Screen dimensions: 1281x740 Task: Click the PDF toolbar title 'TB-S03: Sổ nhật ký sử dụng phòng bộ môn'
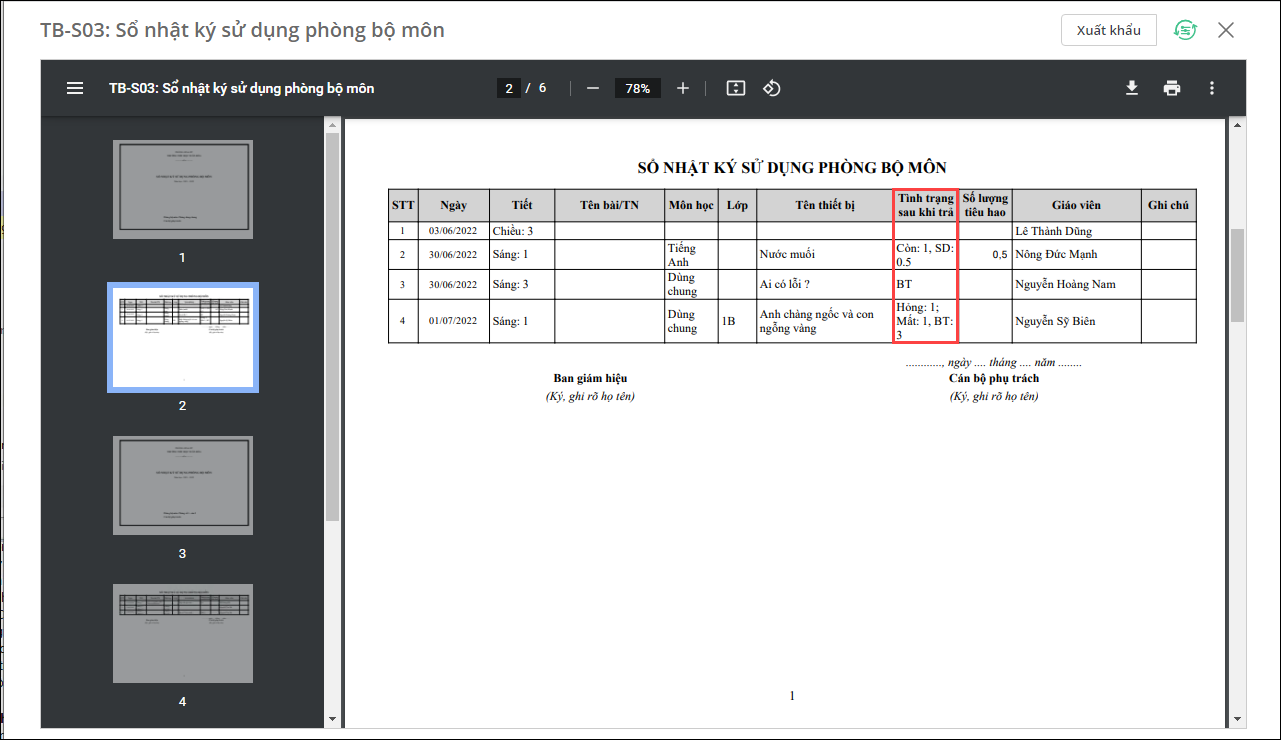[x=242, y=88]
